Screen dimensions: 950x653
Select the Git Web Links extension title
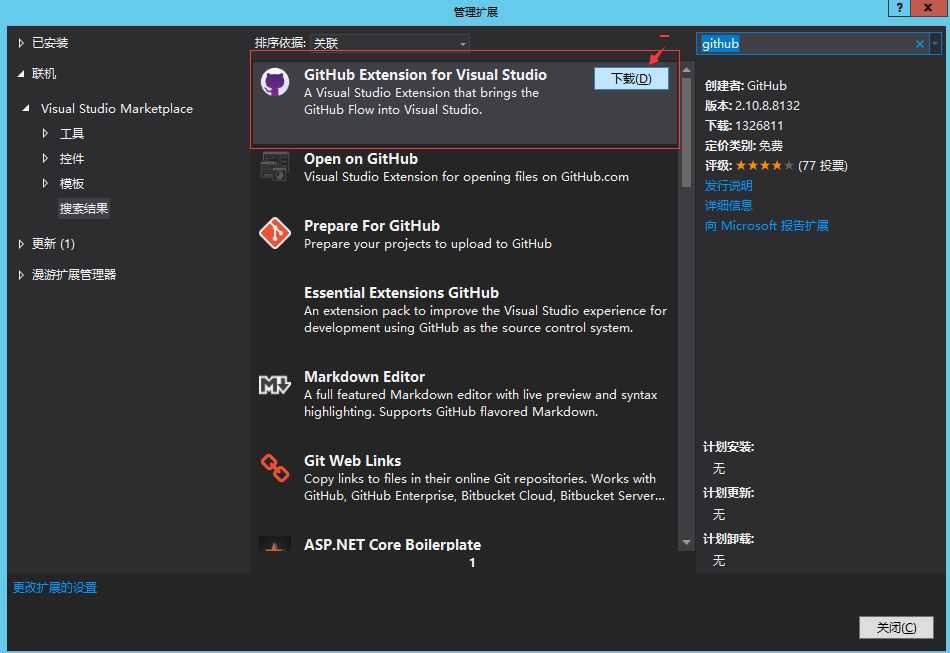point(353,461)
